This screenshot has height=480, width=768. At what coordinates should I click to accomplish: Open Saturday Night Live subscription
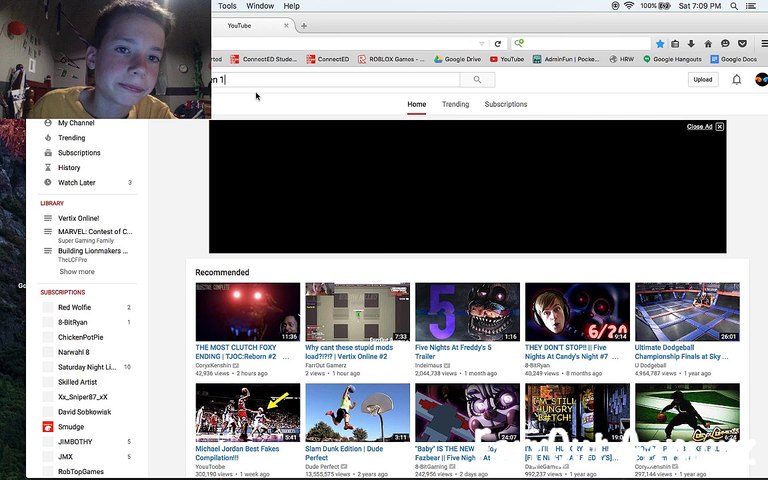pyautogui.click(x=87, y=367)
